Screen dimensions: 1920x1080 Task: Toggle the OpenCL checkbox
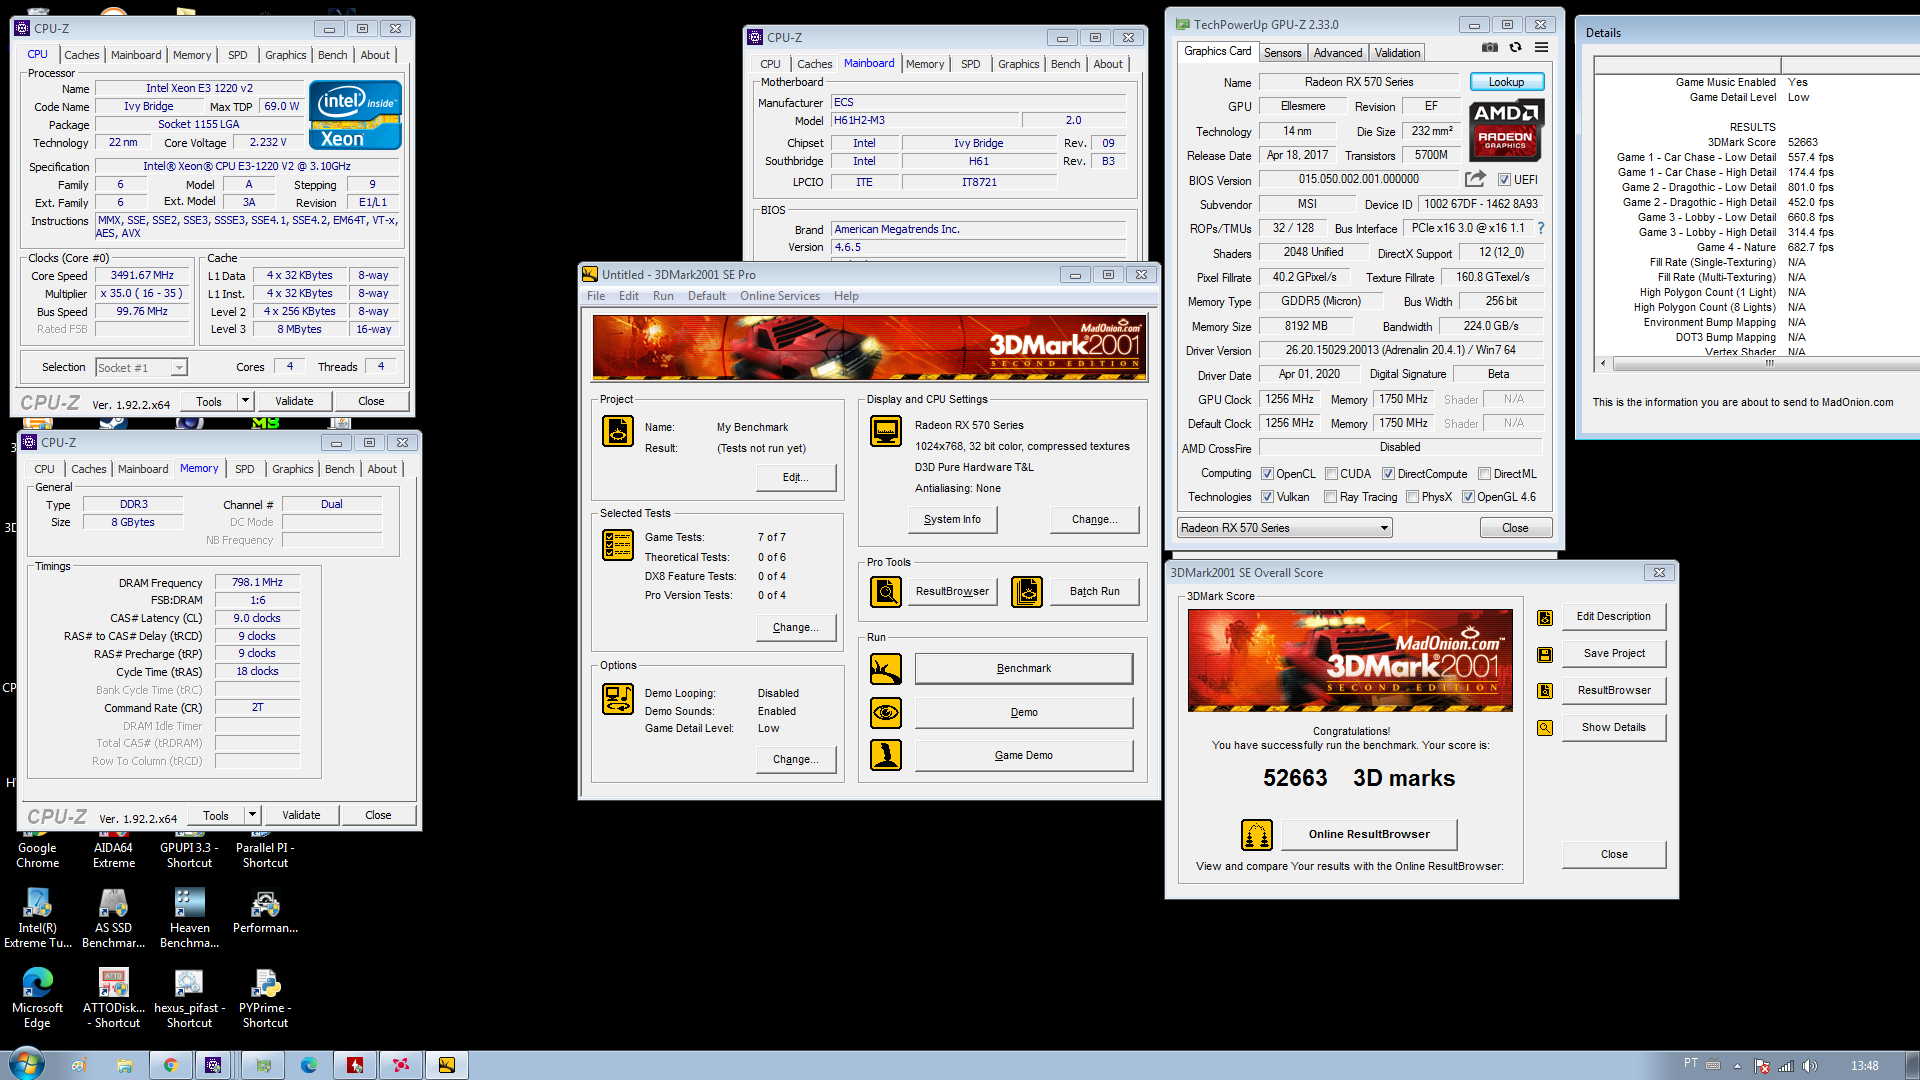(1267, 474)
